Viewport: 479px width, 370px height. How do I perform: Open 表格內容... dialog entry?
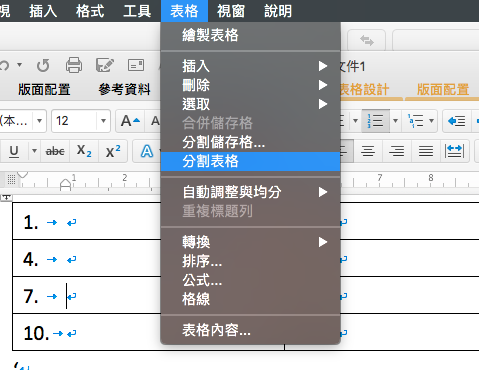250,330
